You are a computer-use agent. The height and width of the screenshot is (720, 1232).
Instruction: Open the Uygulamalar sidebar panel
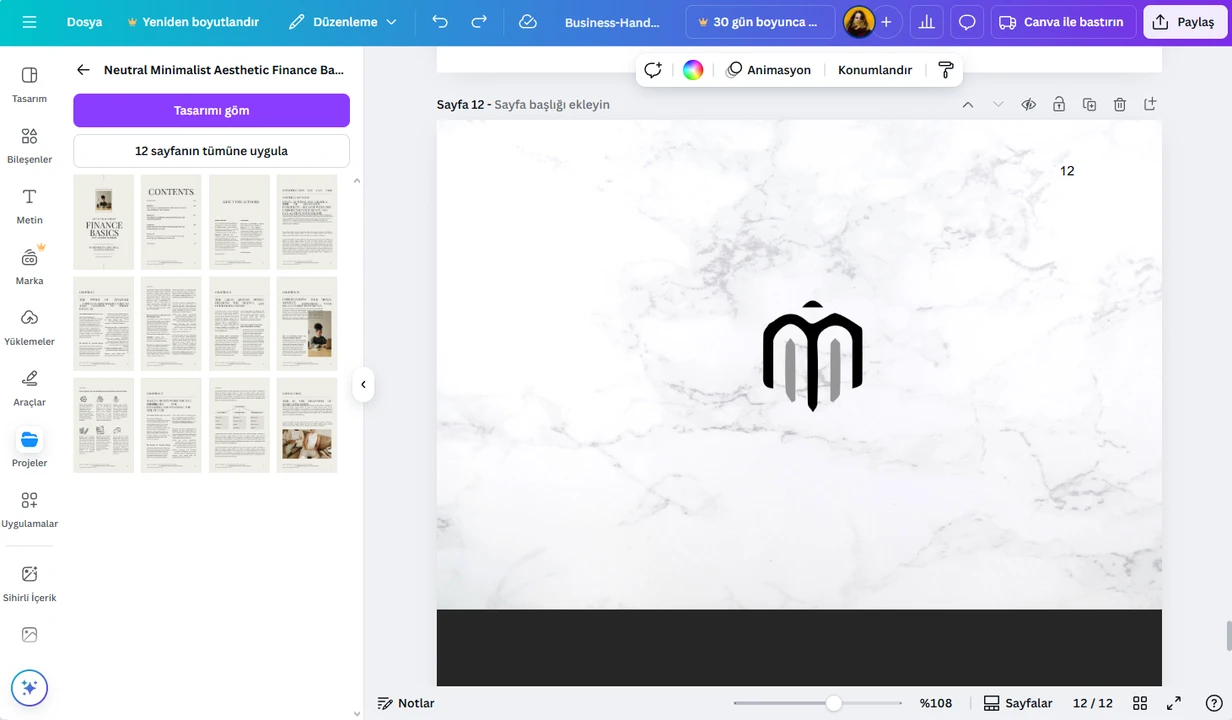click(29, 509)
